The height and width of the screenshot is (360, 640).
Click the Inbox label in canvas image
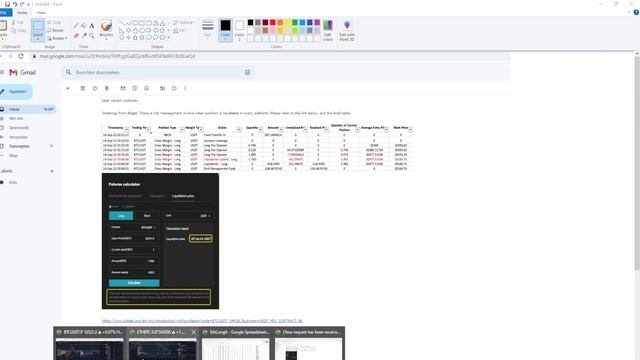coord(14,109)
